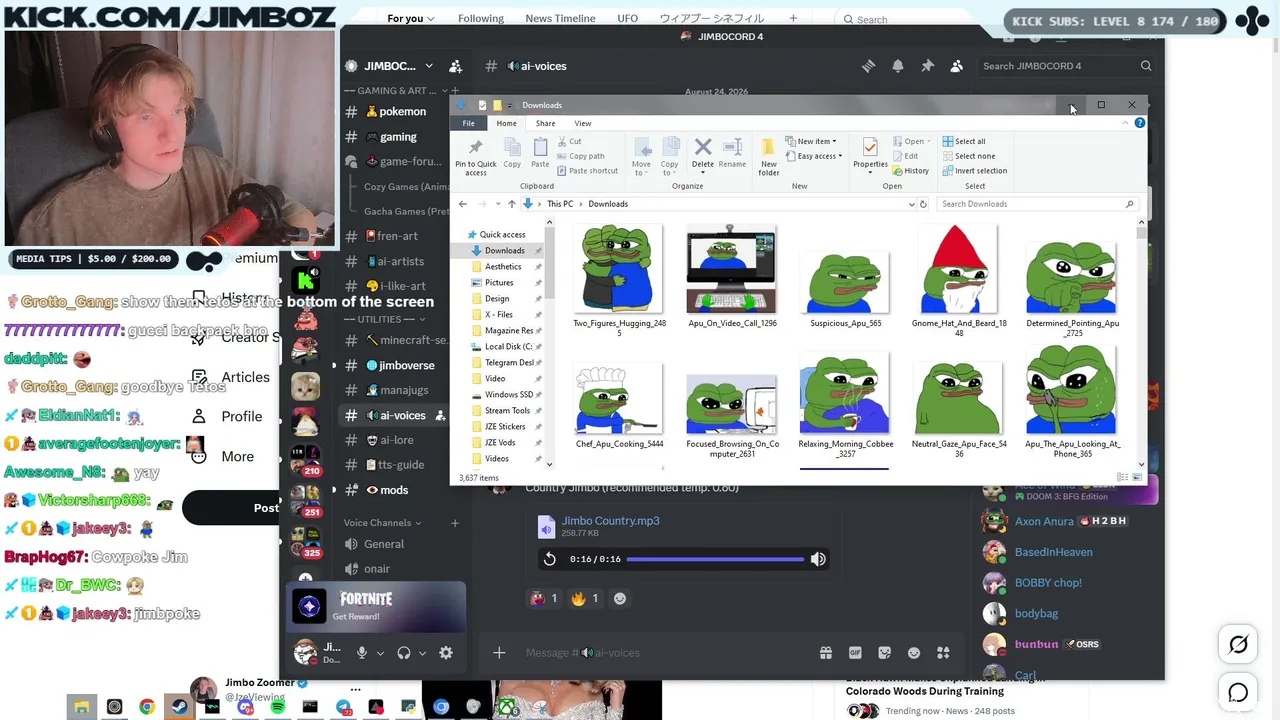
Task: Expand the JIMBOCORD server menu chevron
Action: [429, 66]
